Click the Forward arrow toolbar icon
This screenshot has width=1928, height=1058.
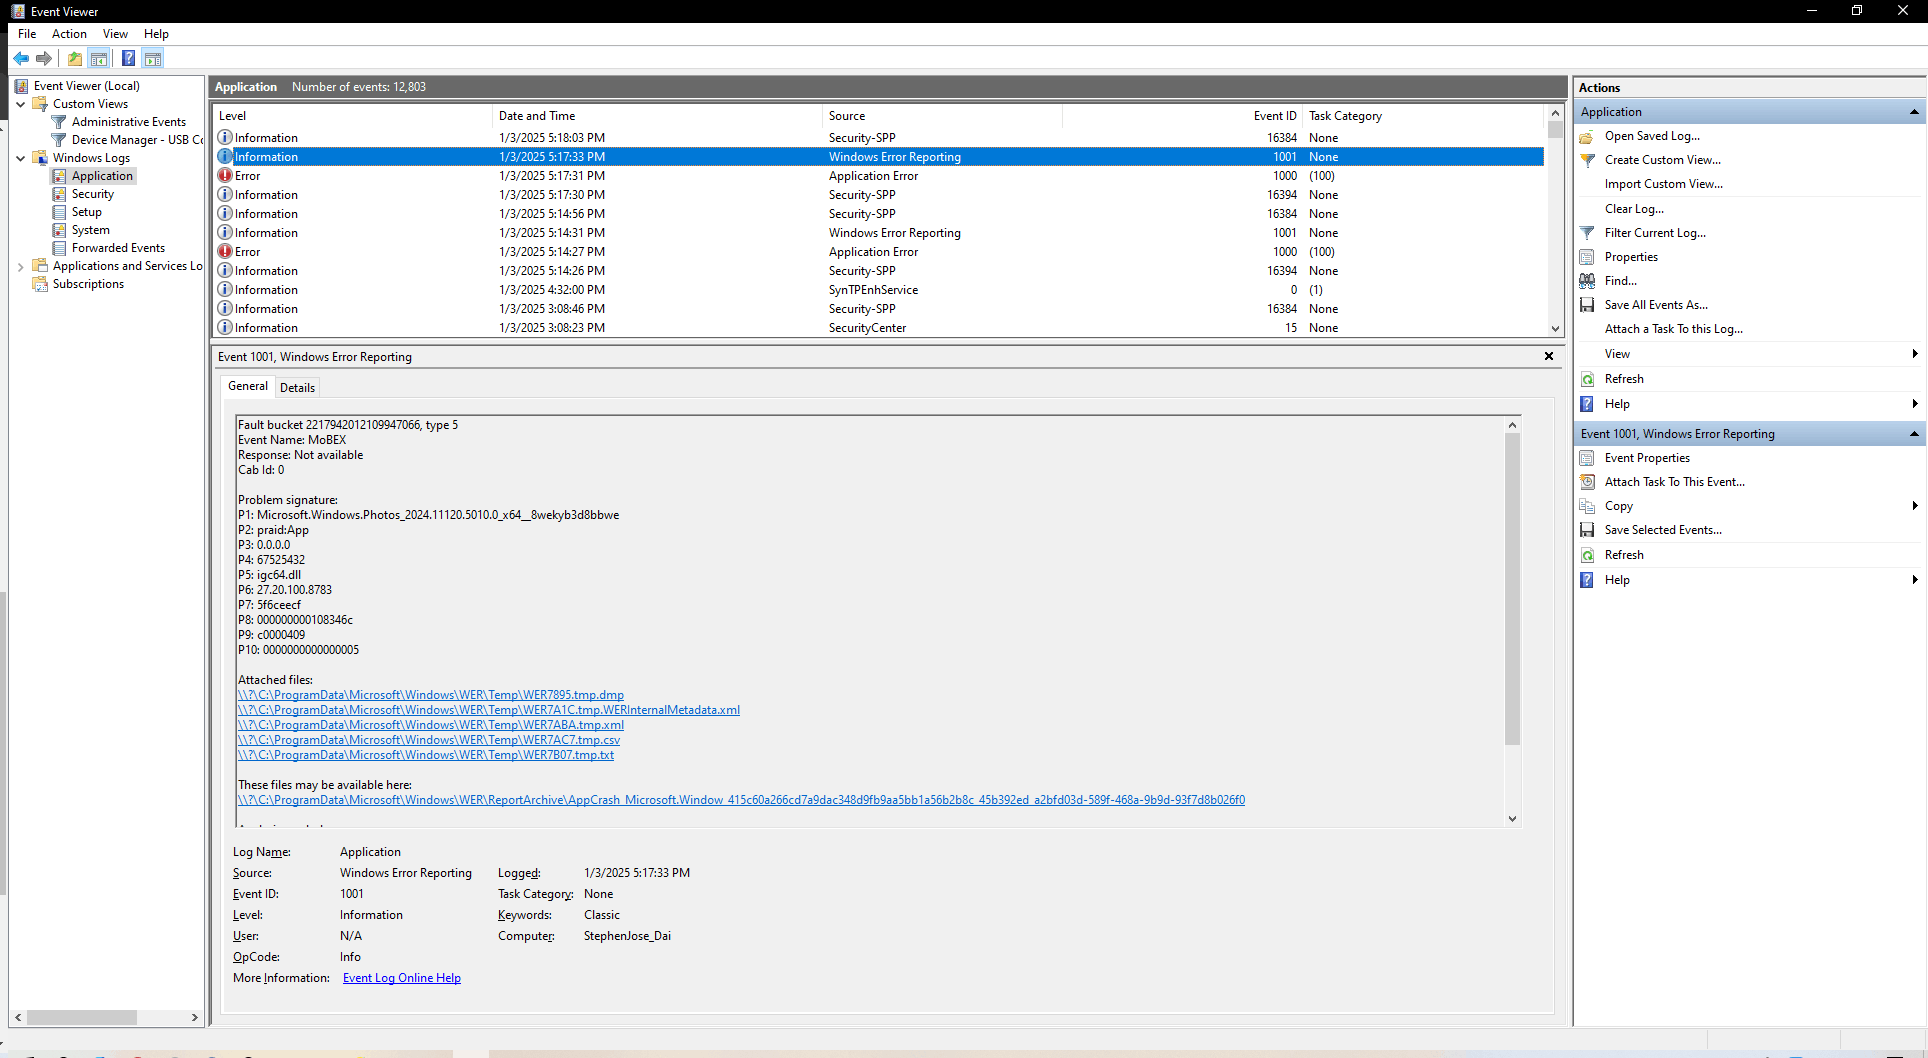click(44, 58)
